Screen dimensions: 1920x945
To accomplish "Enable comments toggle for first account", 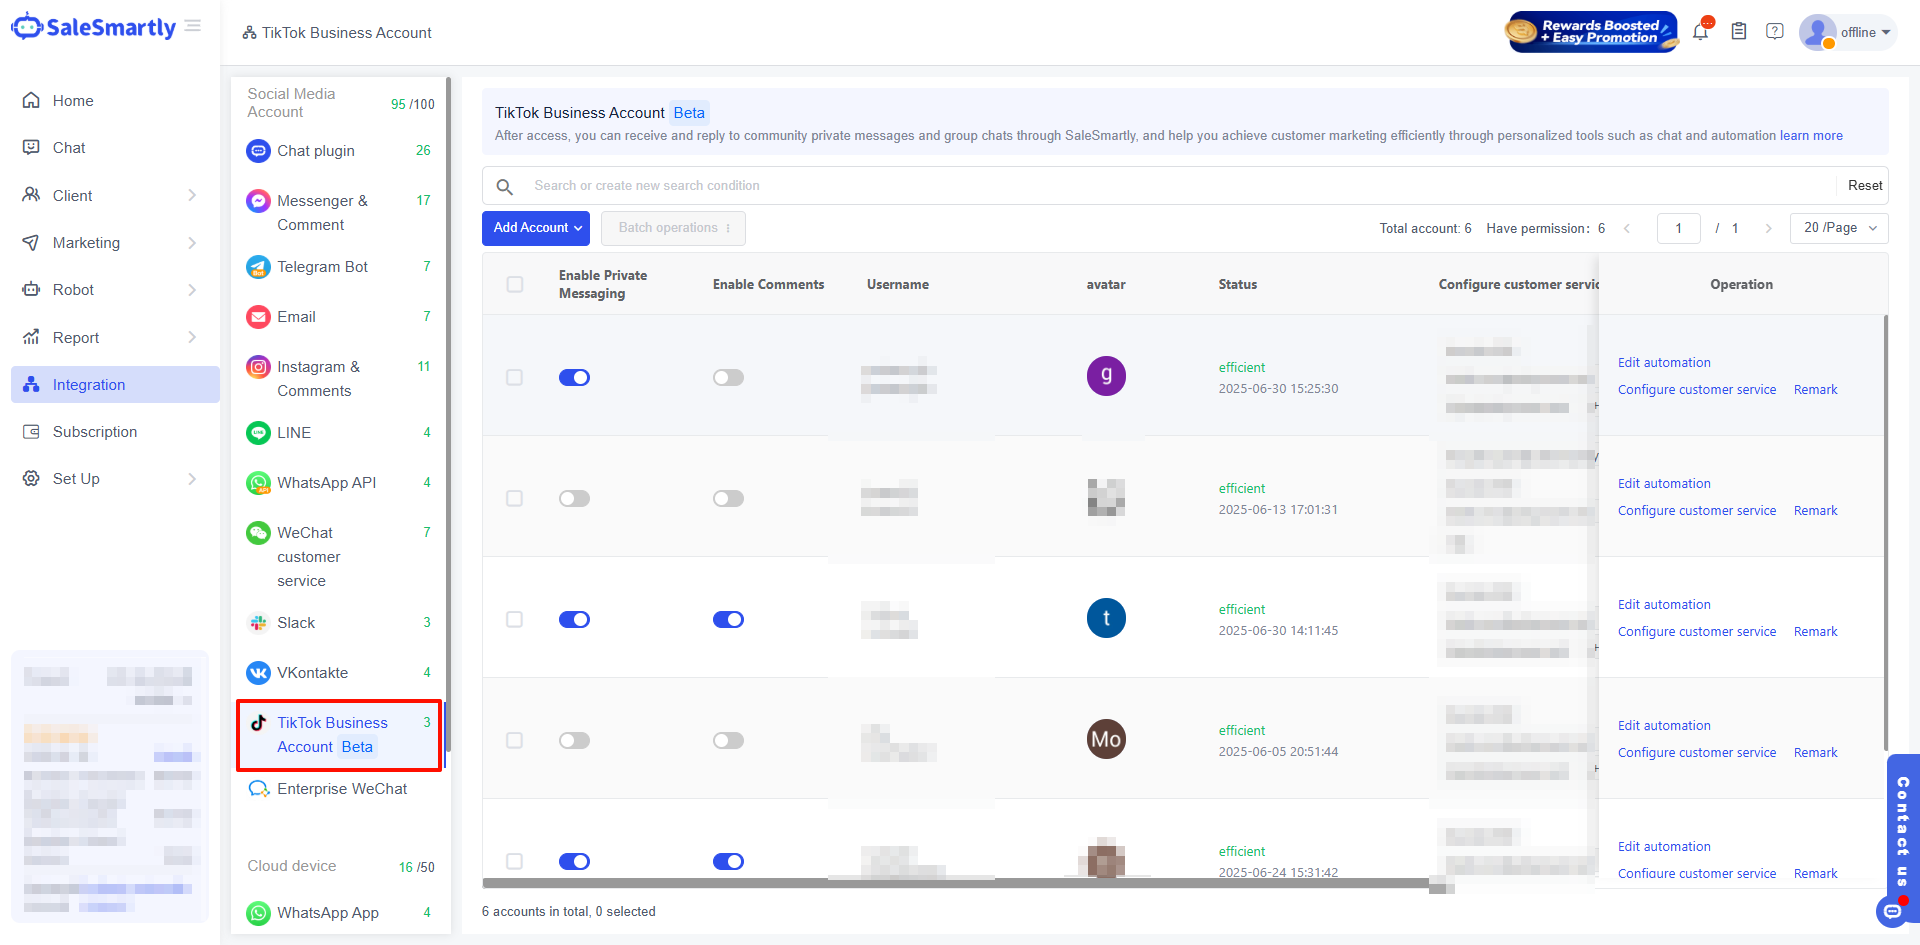I will pos(728,378).
